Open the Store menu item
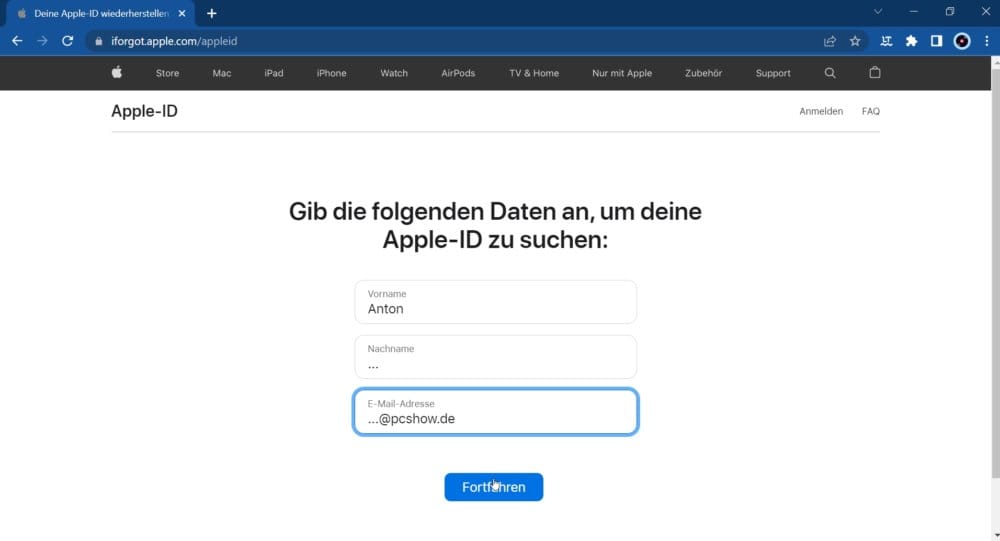 168,73
